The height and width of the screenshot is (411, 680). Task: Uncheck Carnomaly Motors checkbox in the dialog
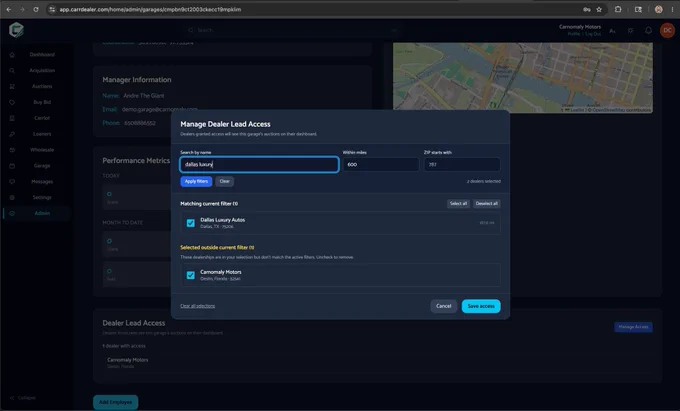[x=190, y=275]
